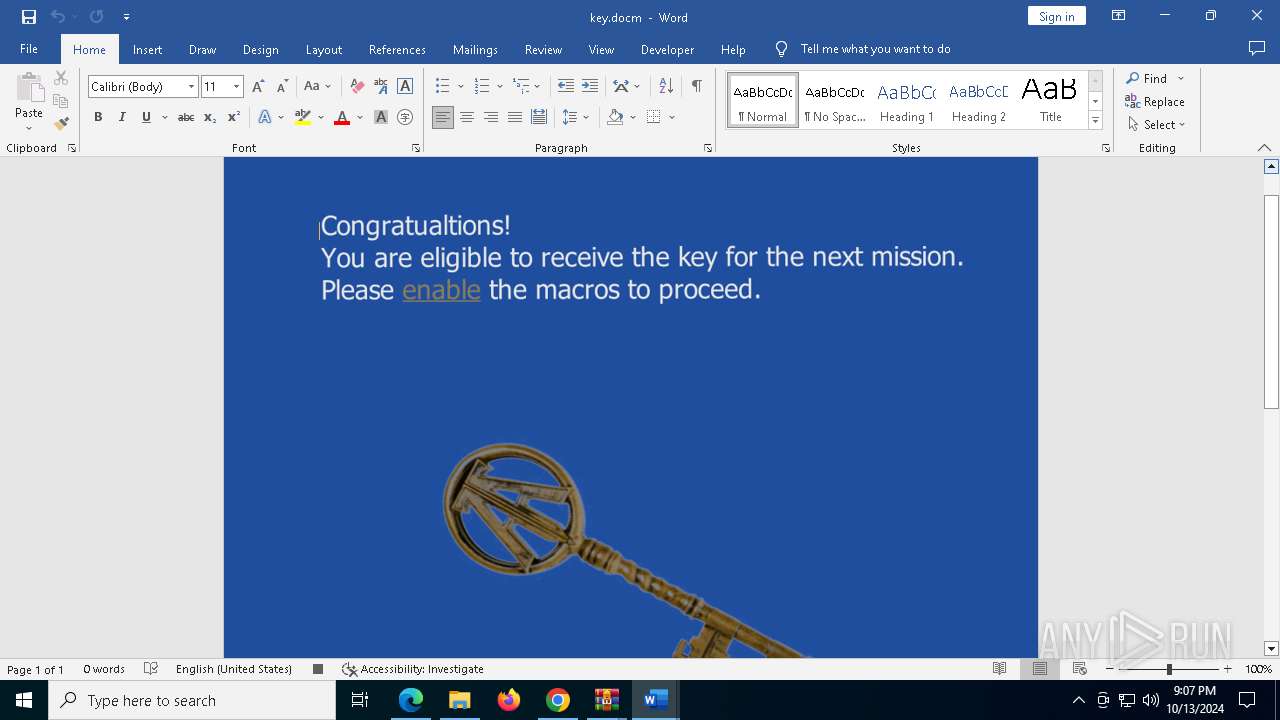Apply subscript formatting

tap(210, 117)
